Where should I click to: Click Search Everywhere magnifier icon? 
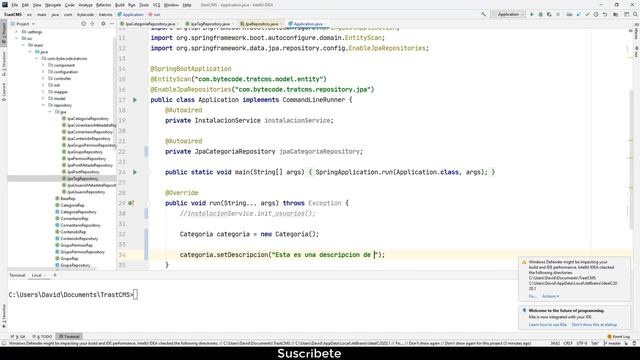(635, 14)
